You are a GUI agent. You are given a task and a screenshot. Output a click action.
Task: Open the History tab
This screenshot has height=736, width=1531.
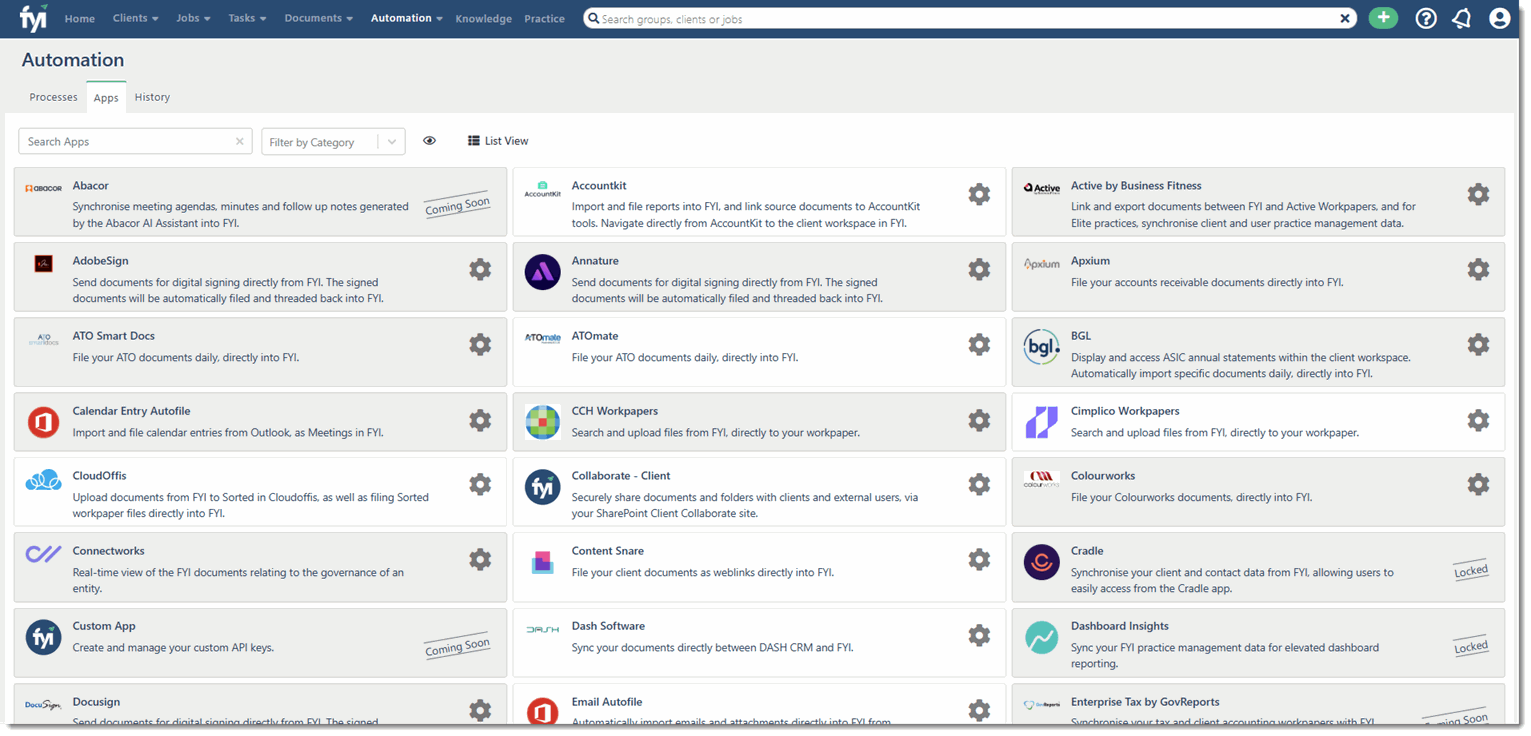tap(151, 96)
